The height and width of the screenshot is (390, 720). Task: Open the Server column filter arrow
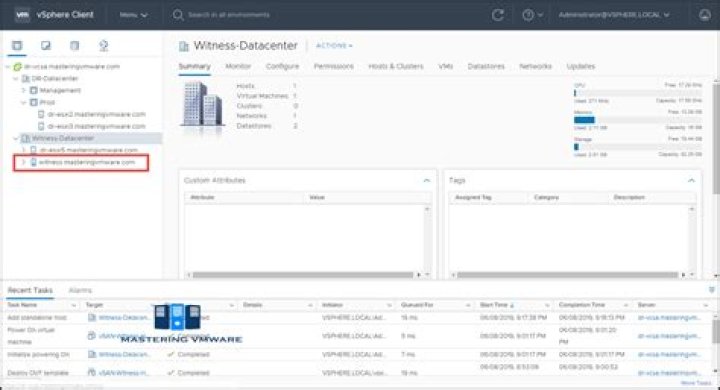[x=706, y=305]
